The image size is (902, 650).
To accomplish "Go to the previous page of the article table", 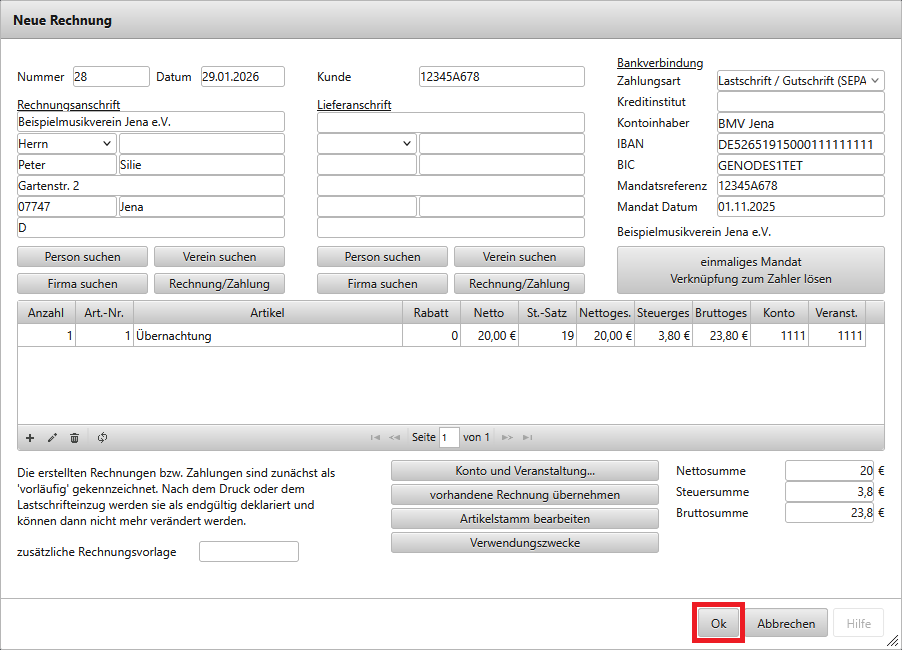I will (394, 437).
